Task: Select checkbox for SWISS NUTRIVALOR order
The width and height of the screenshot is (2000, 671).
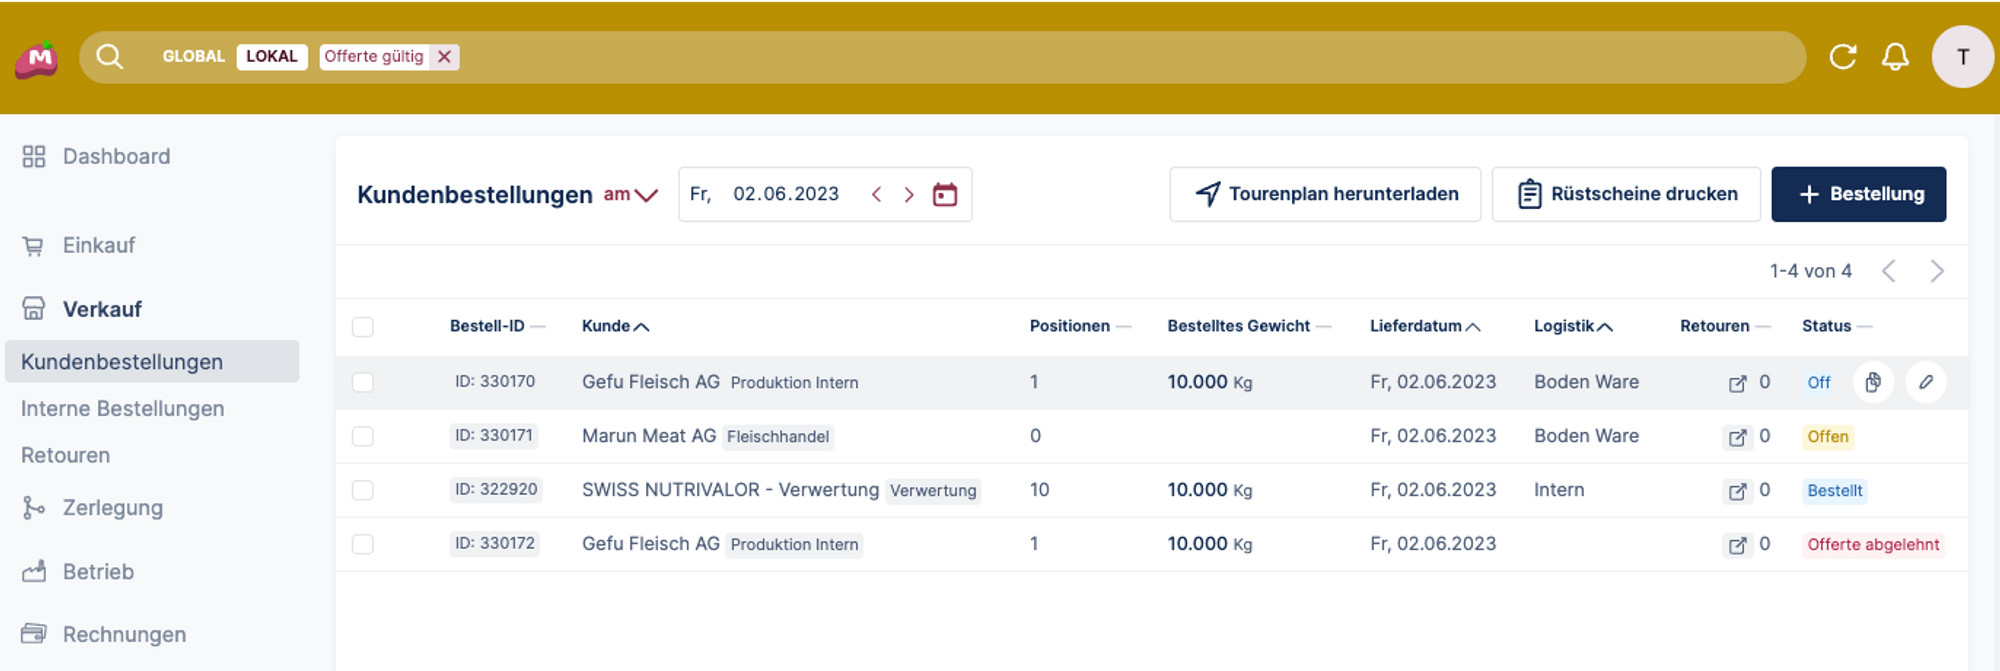Action: (363, 491)
